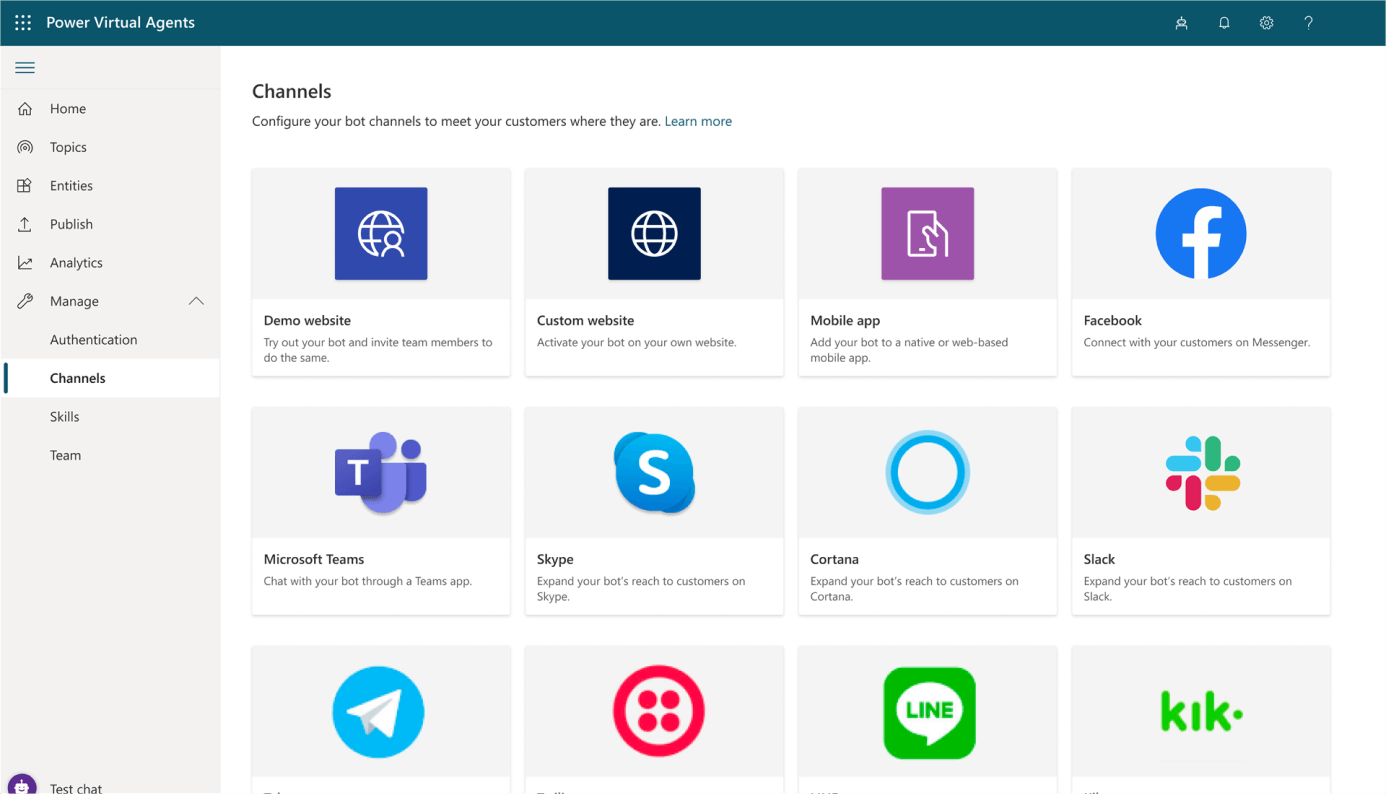1386x794 pixels.
Task: Click the help question mark icon
Action: click(1308, 23)
